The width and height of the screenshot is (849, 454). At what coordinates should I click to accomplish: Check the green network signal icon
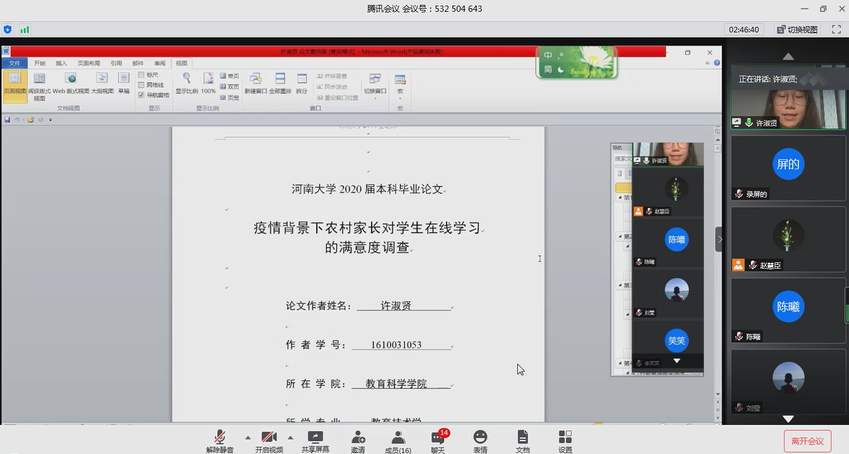pyautogui.click(x=24, y=29)
